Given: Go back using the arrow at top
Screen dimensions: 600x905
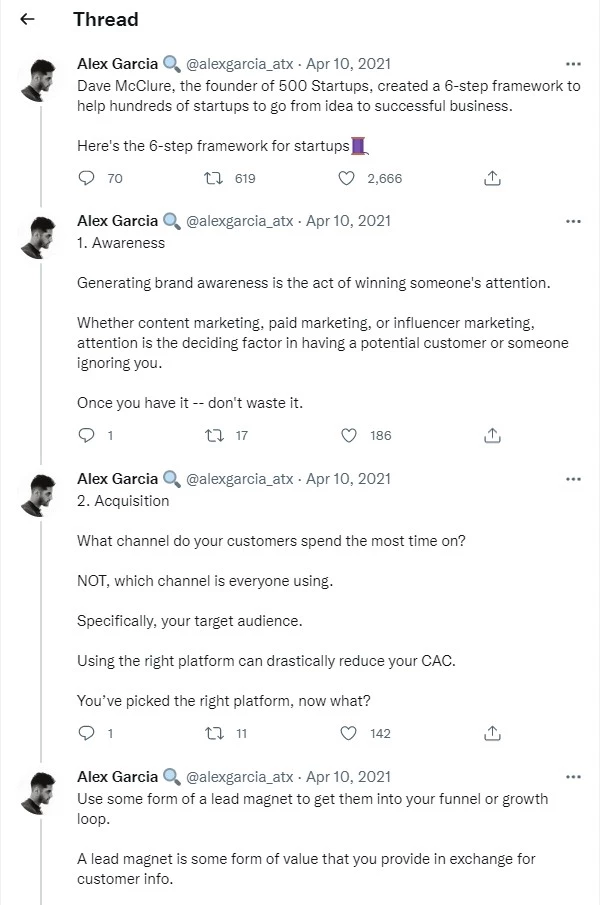Looking at the screenshot, I should (28, 19).
